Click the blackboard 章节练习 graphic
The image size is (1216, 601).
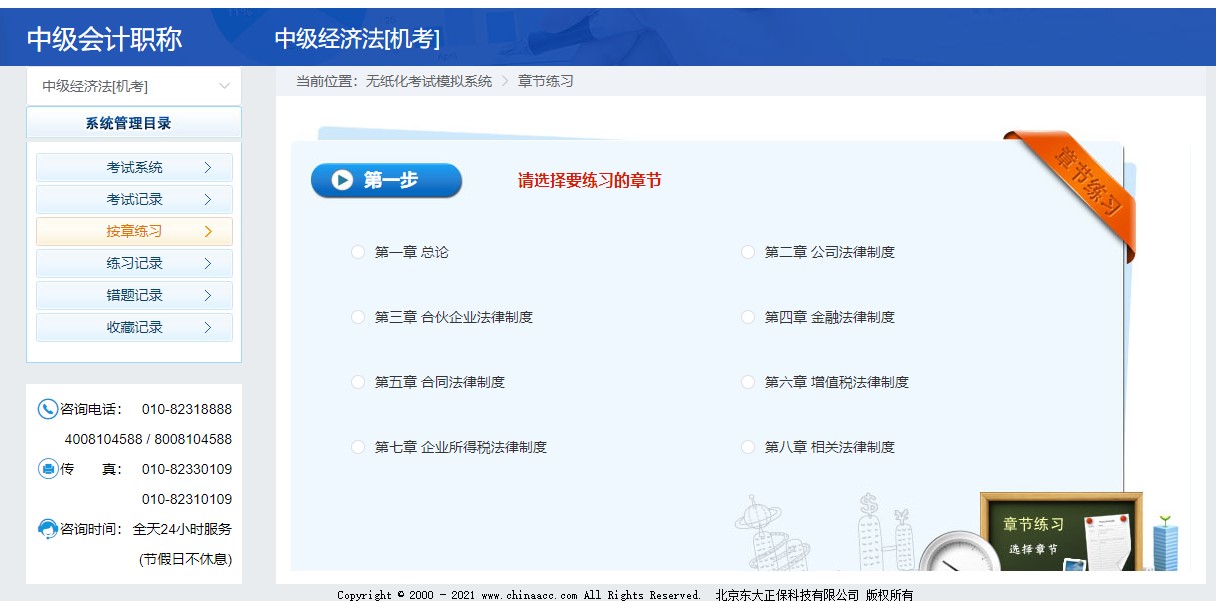[x=1060, y=530]
